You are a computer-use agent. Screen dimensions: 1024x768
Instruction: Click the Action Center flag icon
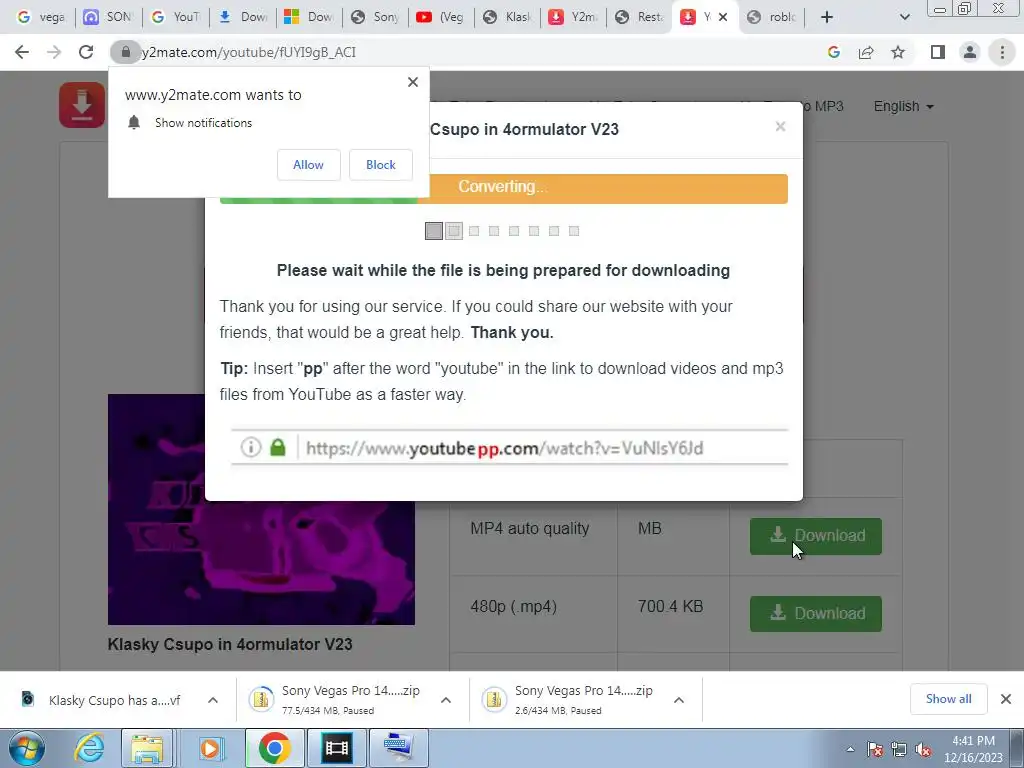875,750
